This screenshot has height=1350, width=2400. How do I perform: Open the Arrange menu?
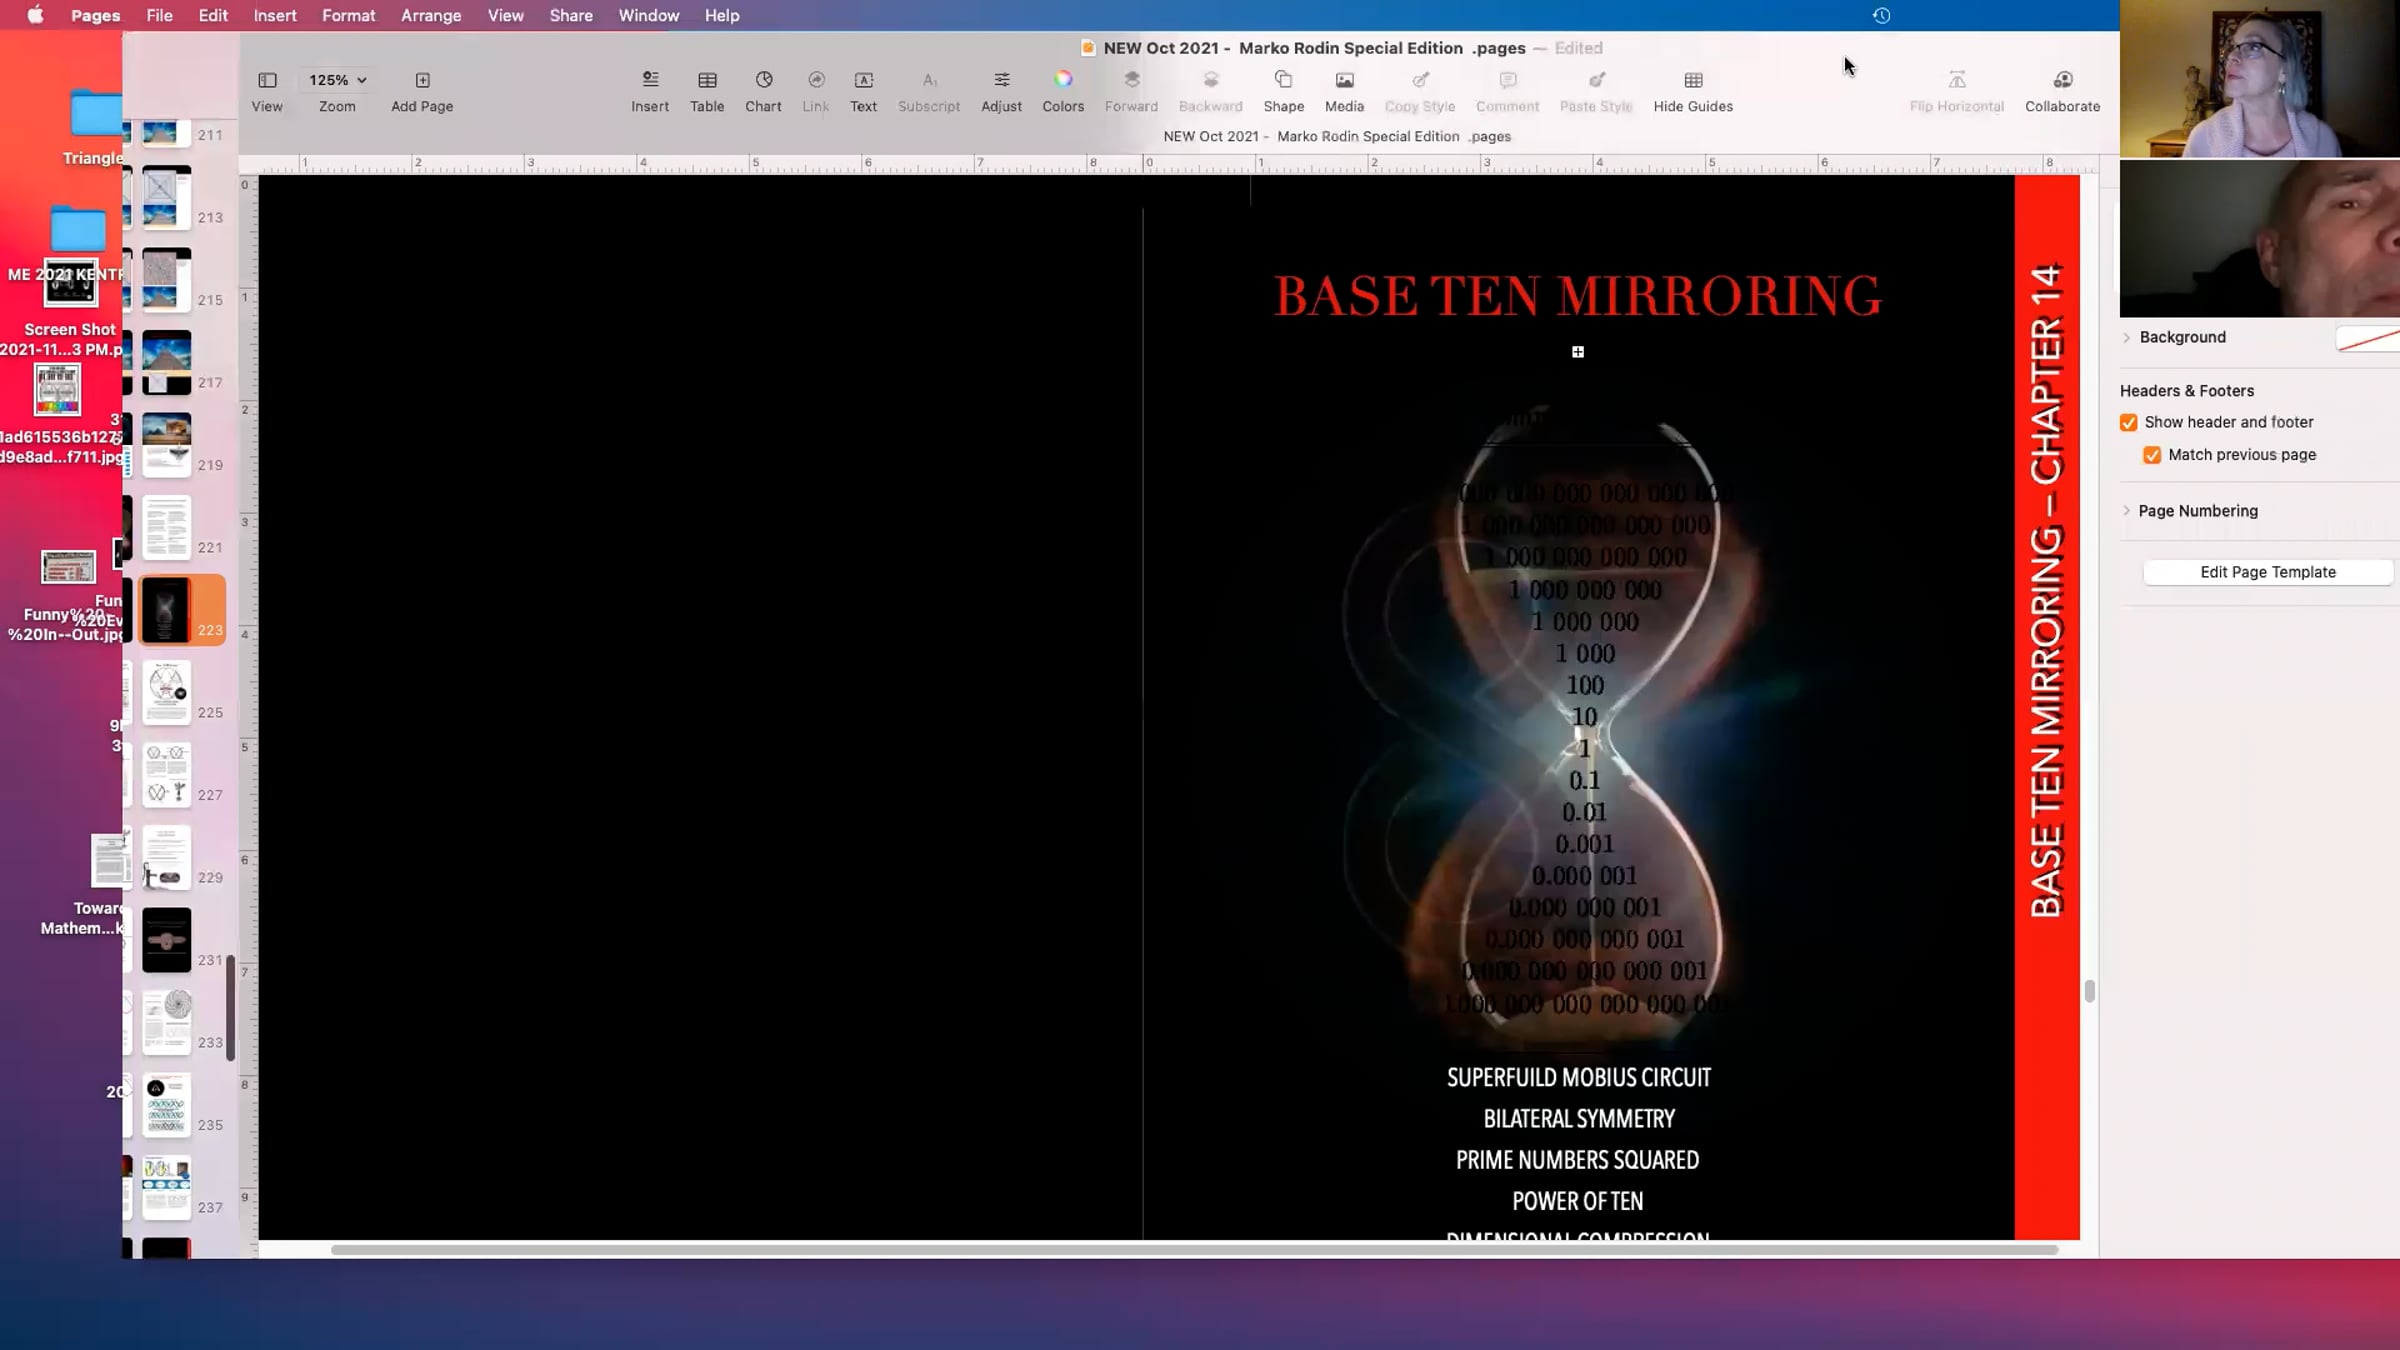(x=431, y=16)
